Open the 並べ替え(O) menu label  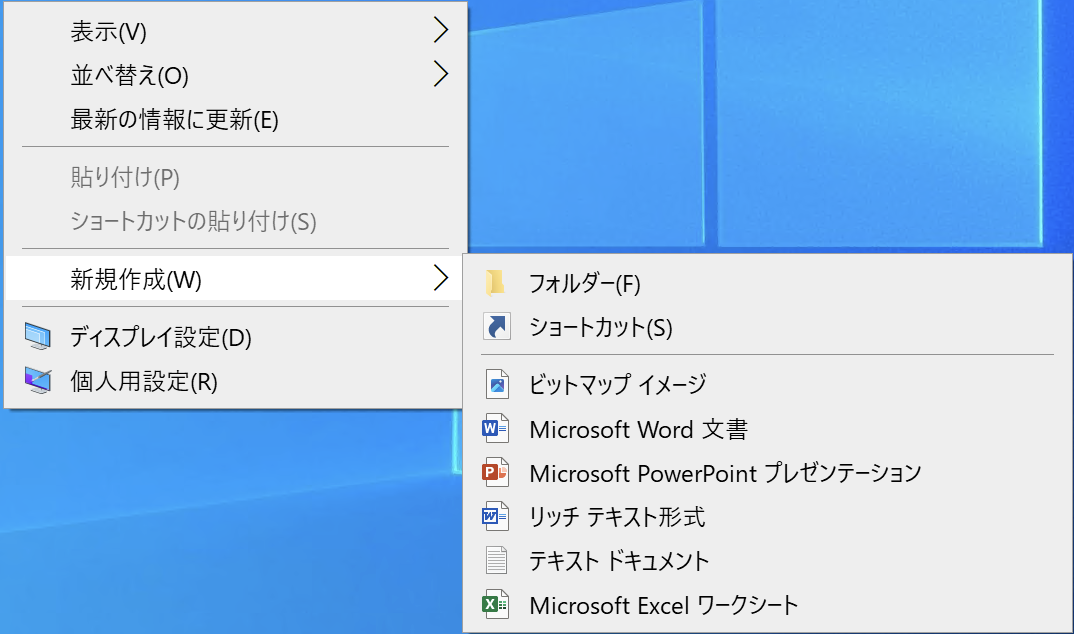[x=129, y=75]
